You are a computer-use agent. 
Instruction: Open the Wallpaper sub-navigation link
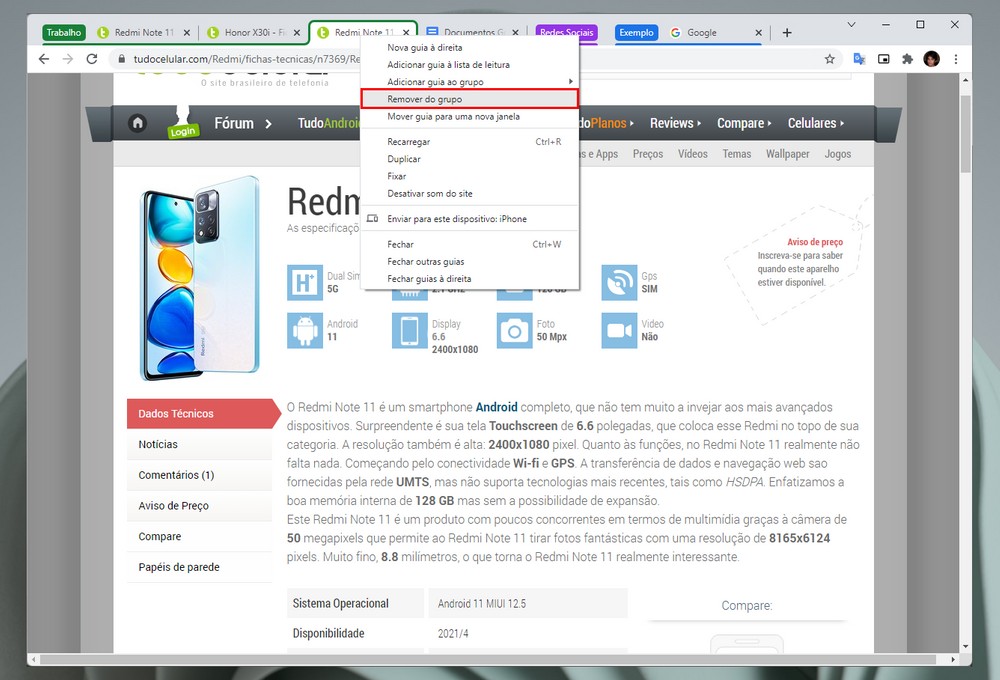click(788, 154)
